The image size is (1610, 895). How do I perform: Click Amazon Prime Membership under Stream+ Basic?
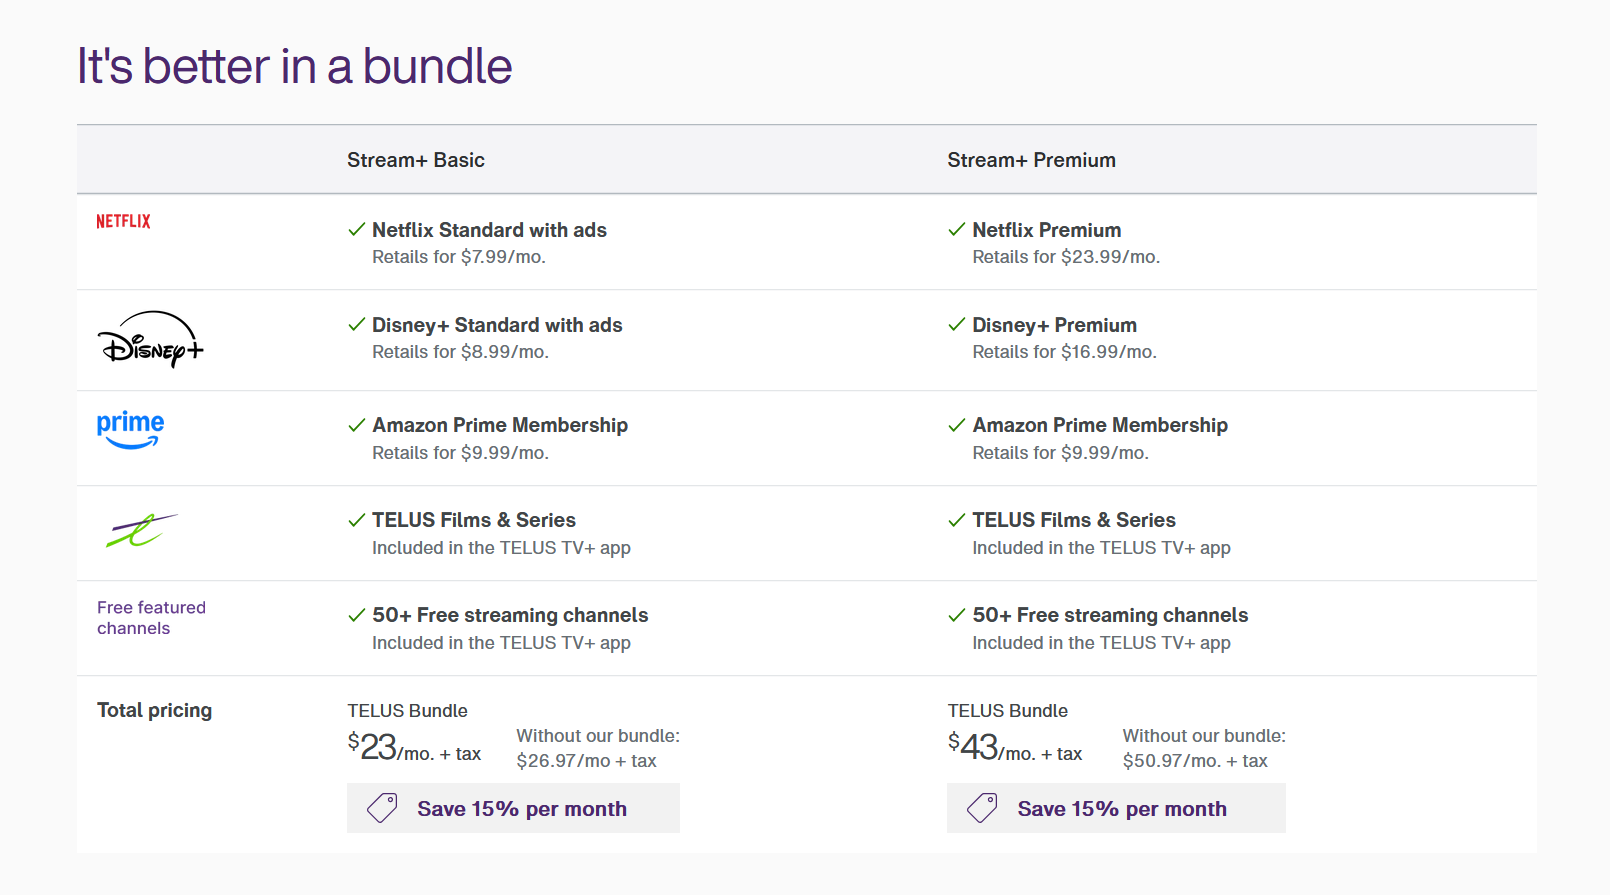500,425
